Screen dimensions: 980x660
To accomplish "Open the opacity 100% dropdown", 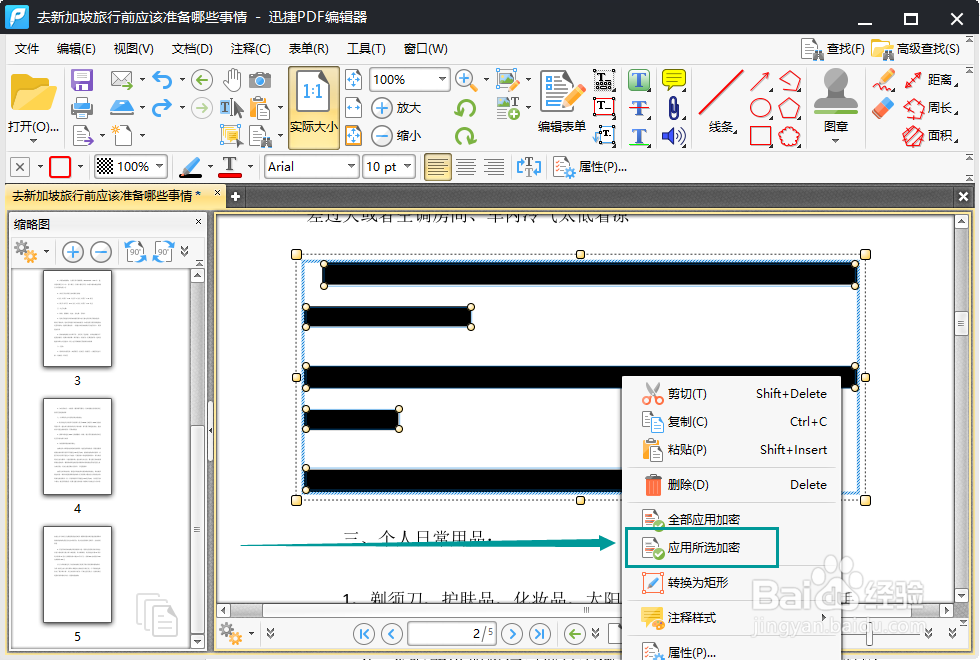I will (x=160, y=166).
